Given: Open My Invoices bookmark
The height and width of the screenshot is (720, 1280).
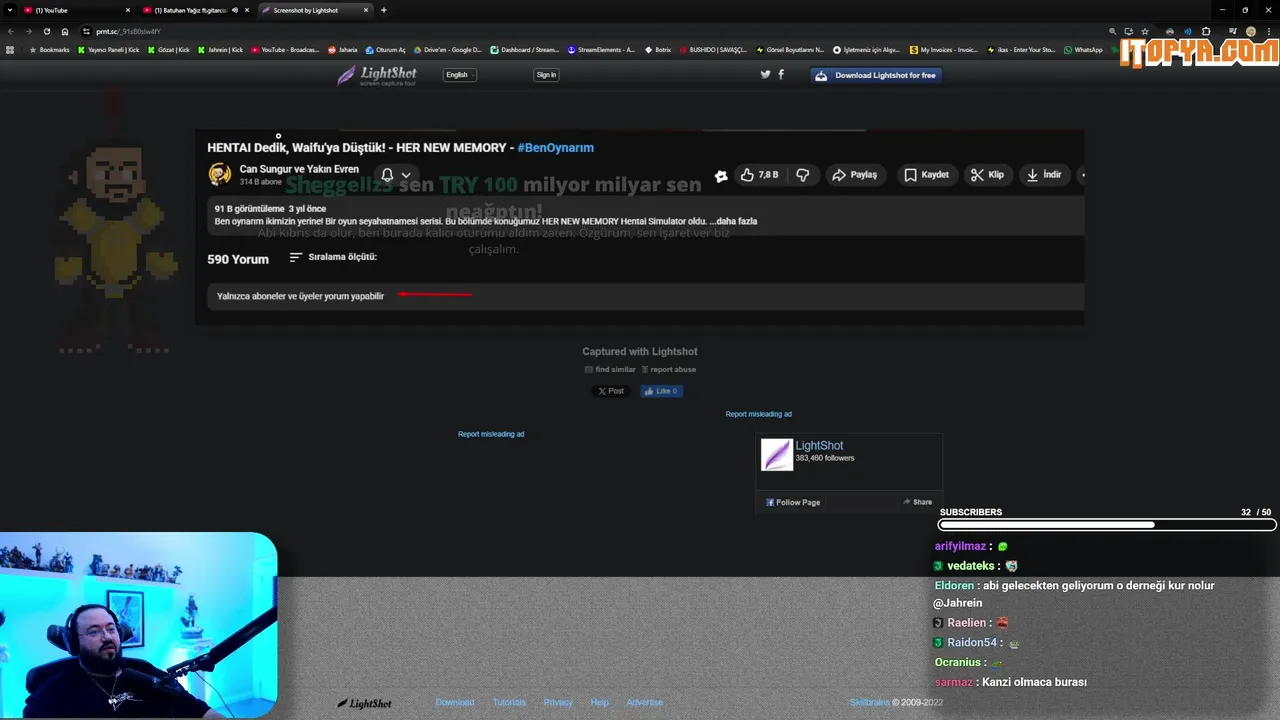Looking at the screenshot, I should coord(943,49).
